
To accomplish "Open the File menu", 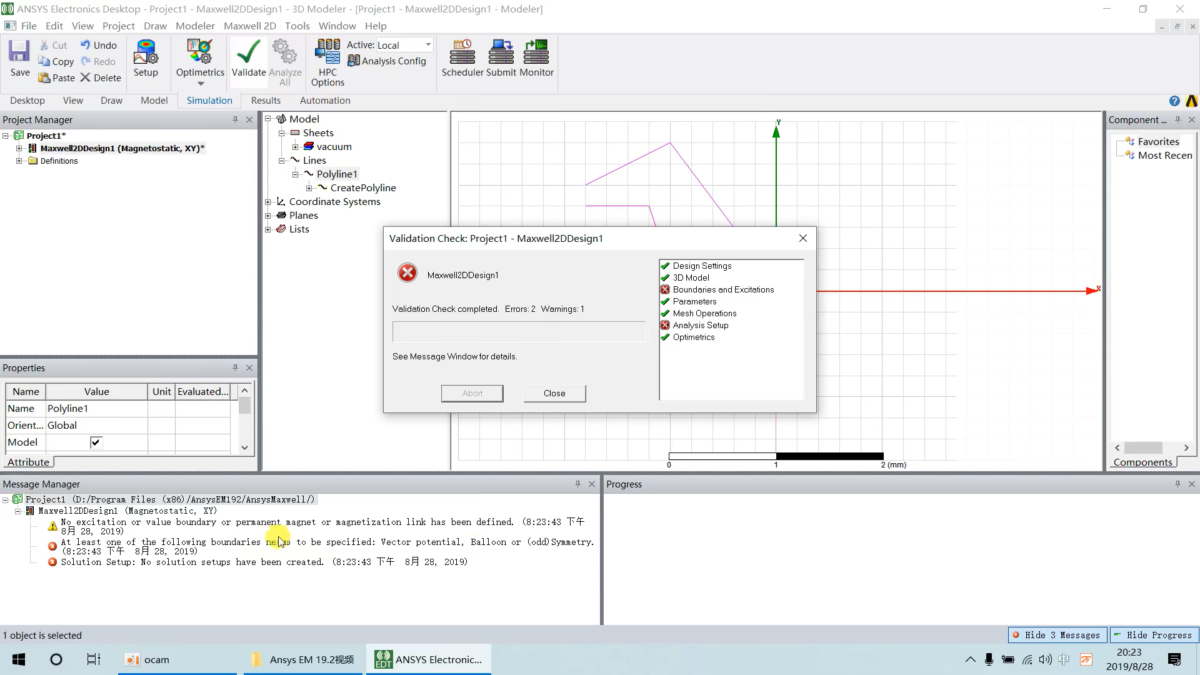I will pyautogui.click(x=28, y=26).
